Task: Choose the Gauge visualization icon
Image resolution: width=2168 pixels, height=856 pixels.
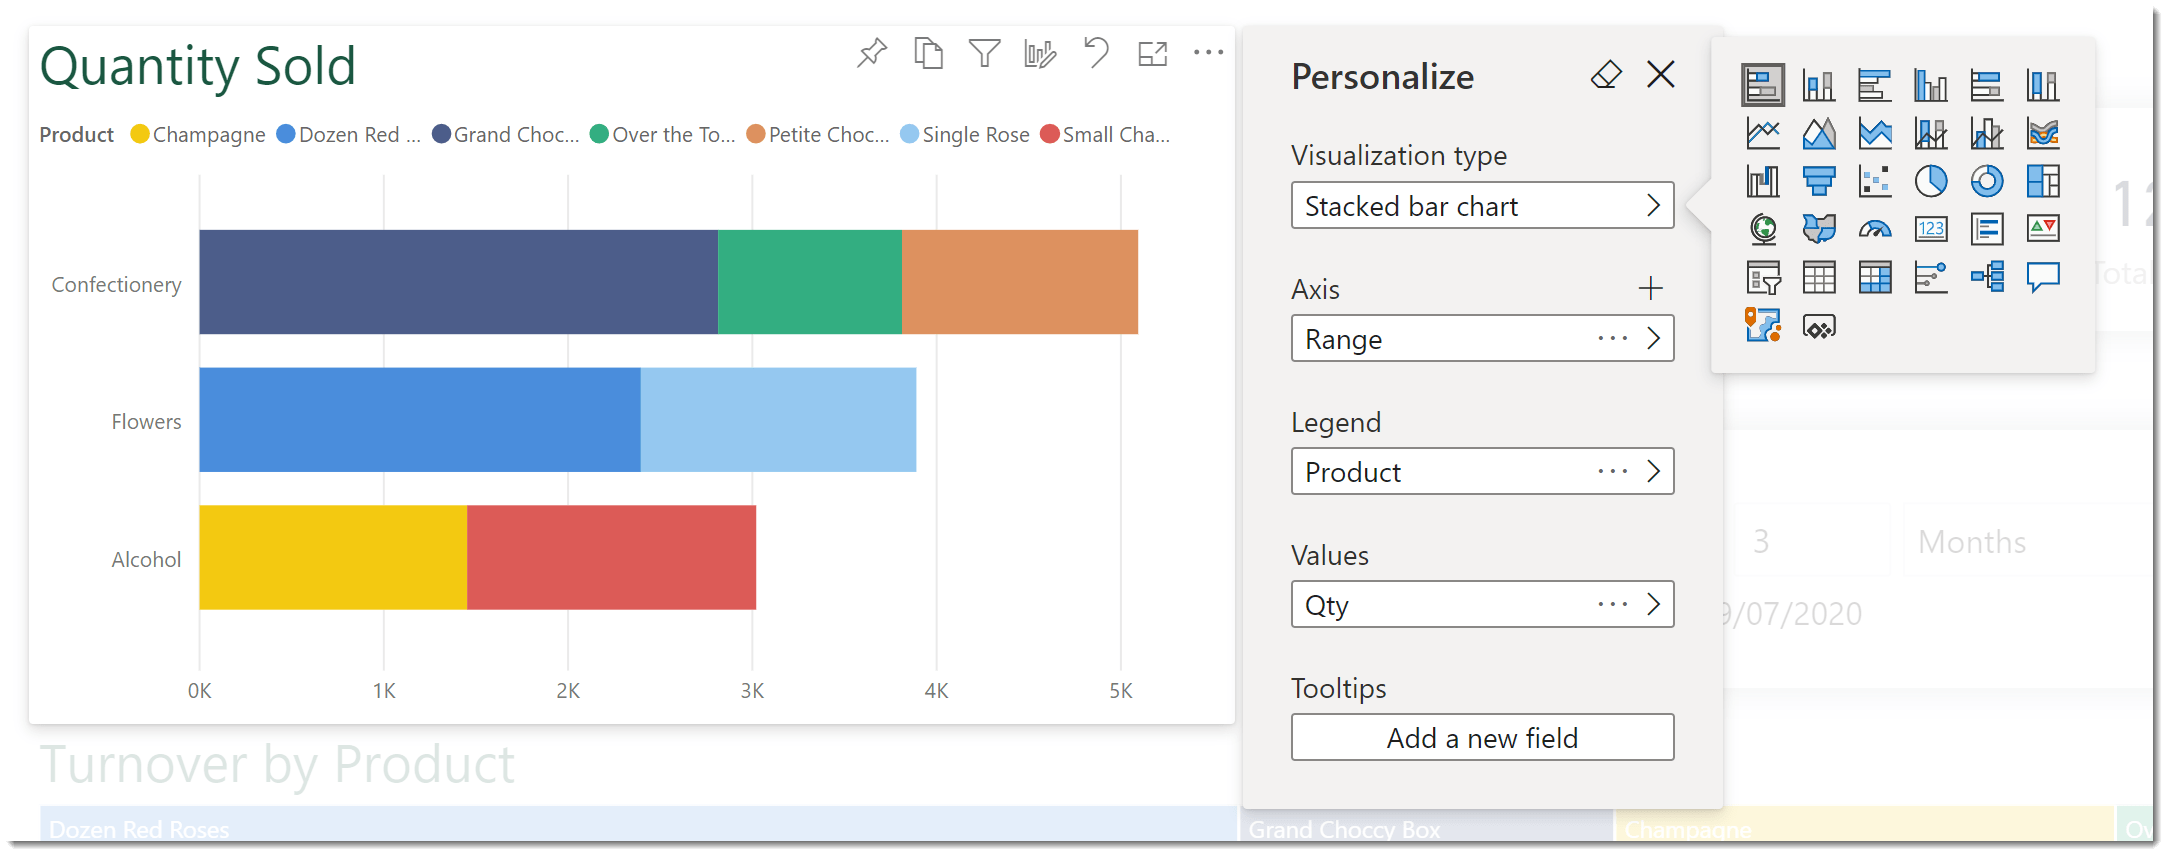Action: pyautogui.click(x=1875, y=229)
